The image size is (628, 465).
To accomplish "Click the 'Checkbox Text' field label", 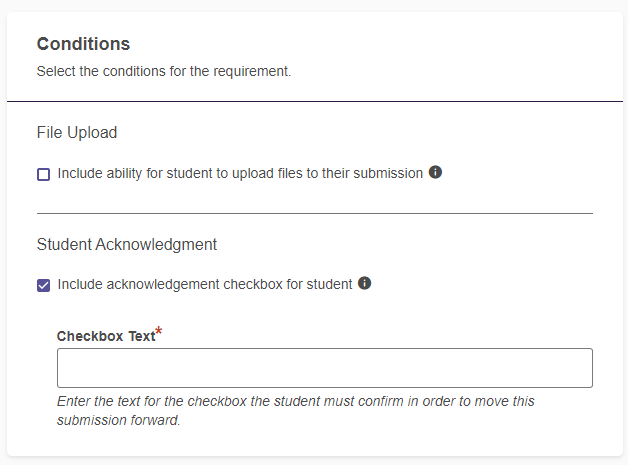I will click(106, 336).
